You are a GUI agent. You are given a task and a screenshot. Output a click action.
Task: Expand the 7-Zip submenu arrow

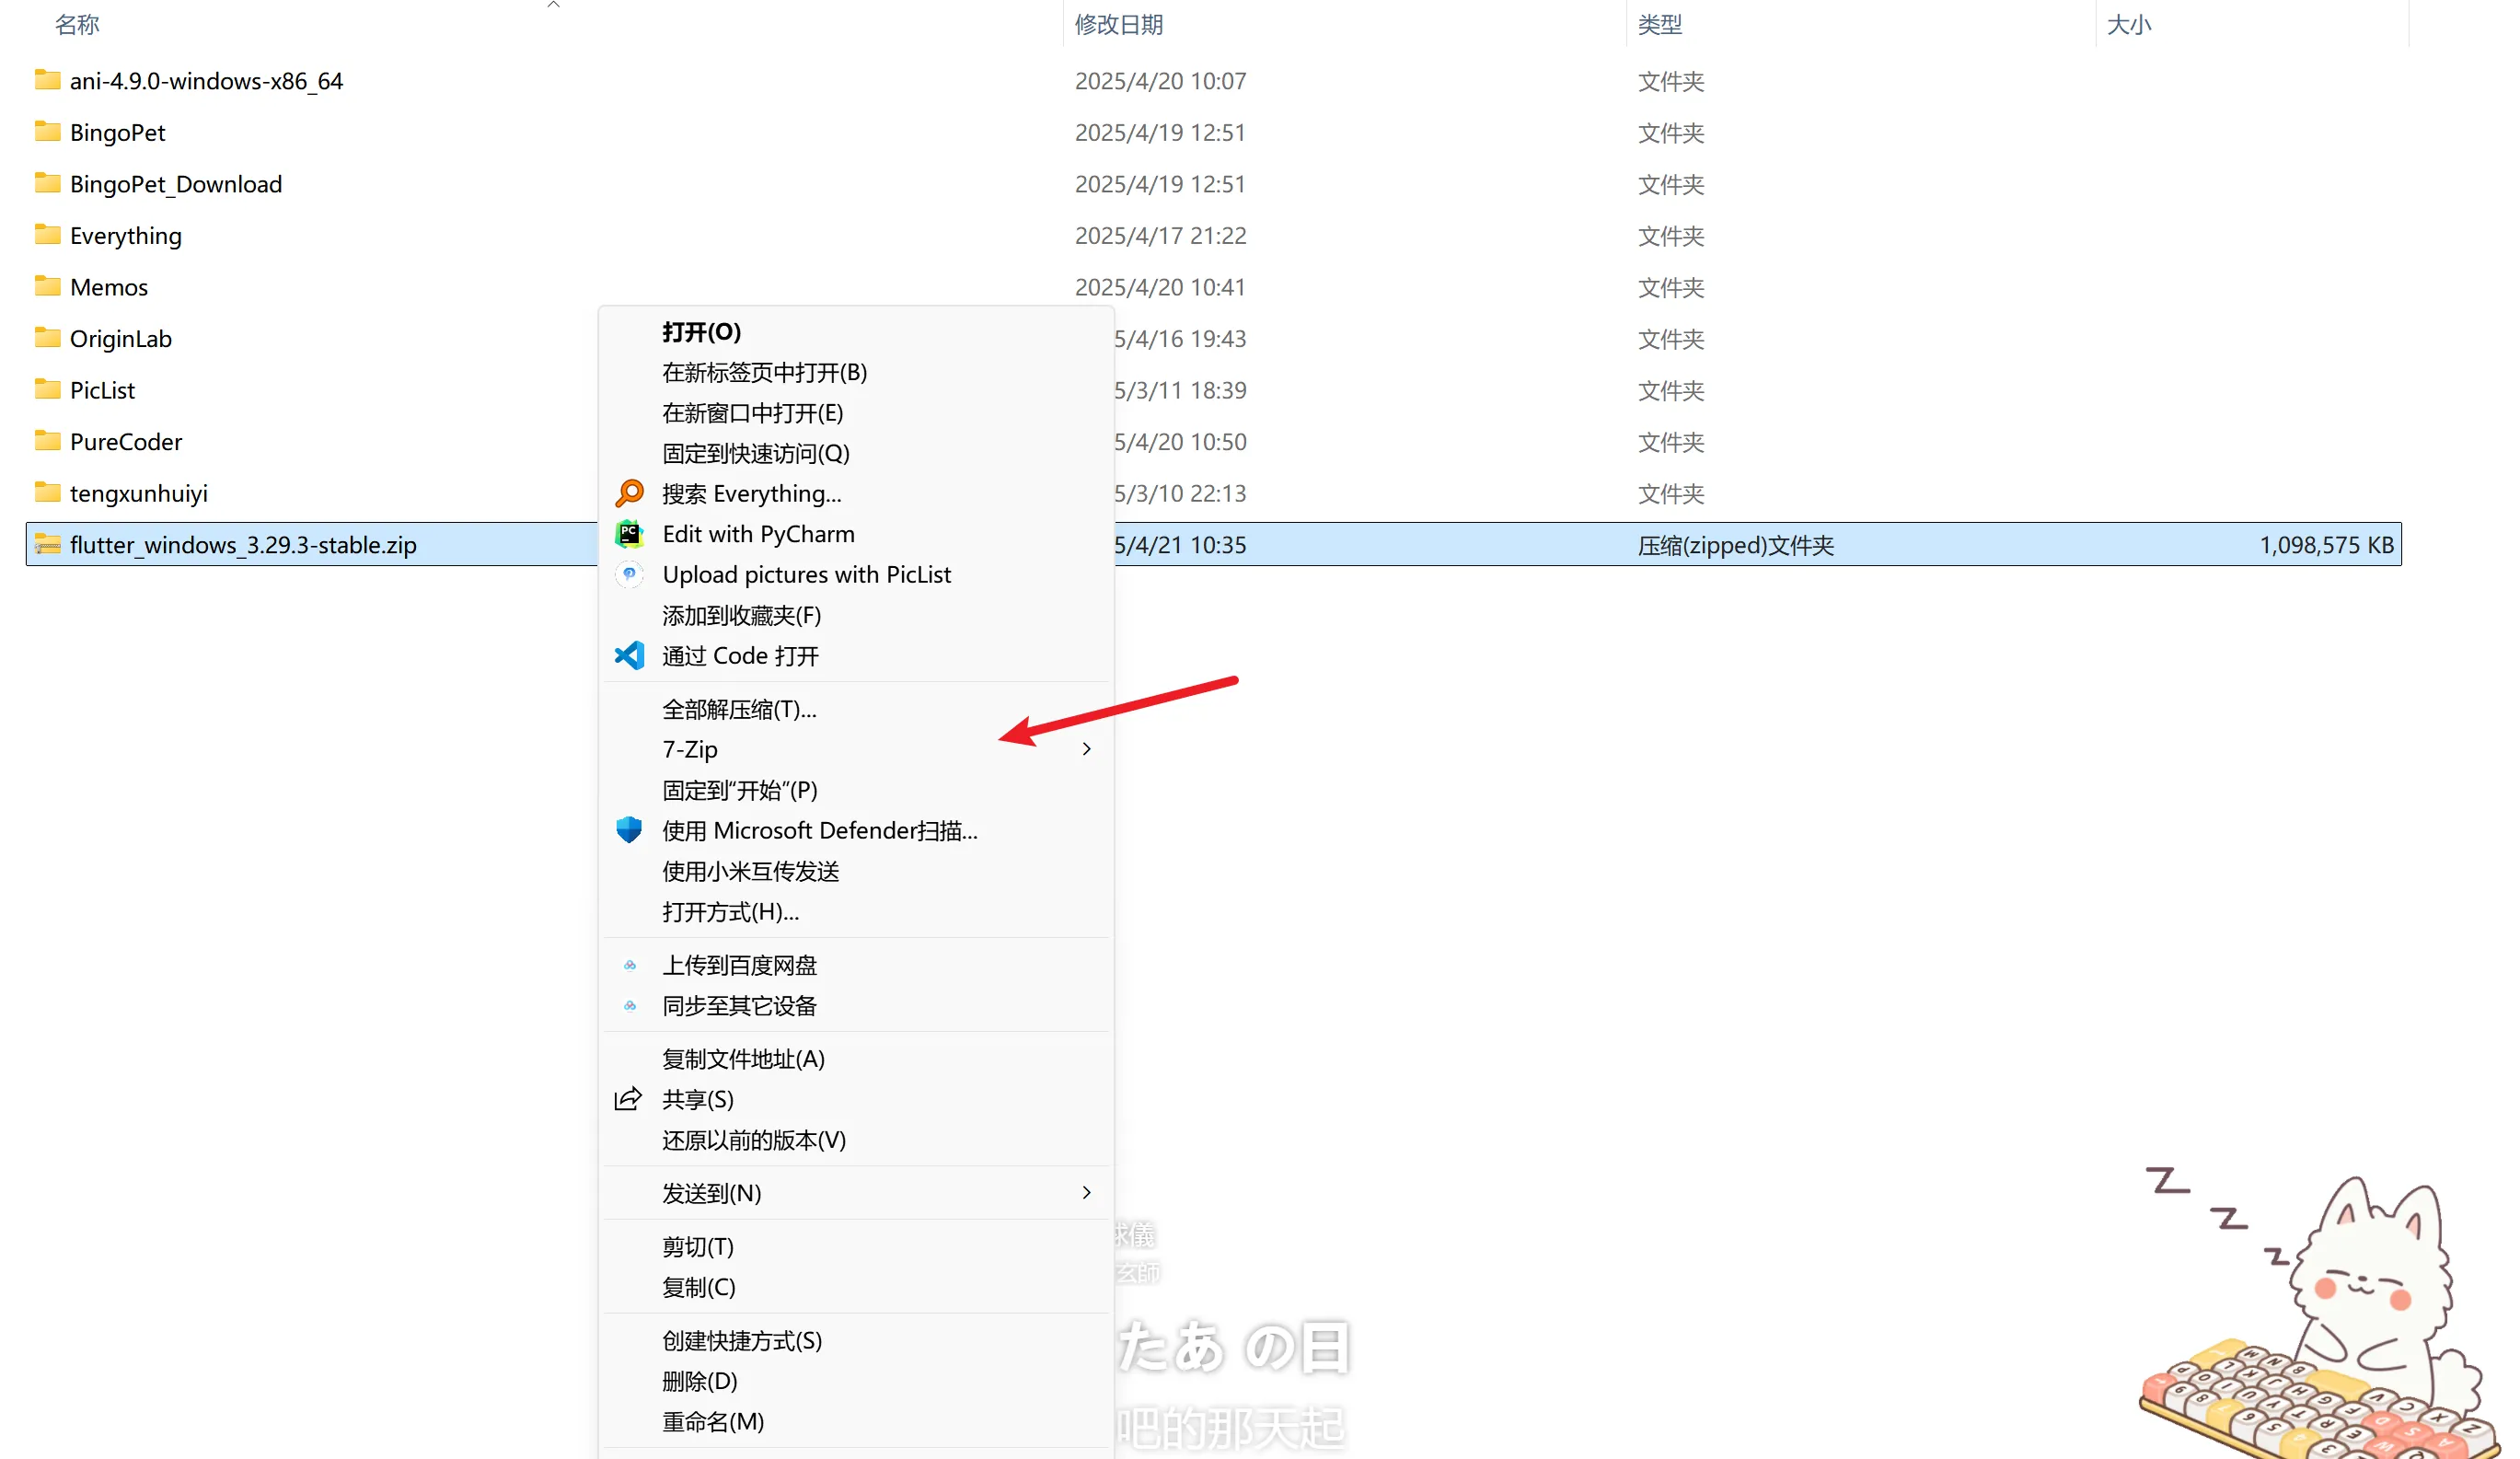pyautogui.click(x=1086, y=749)
